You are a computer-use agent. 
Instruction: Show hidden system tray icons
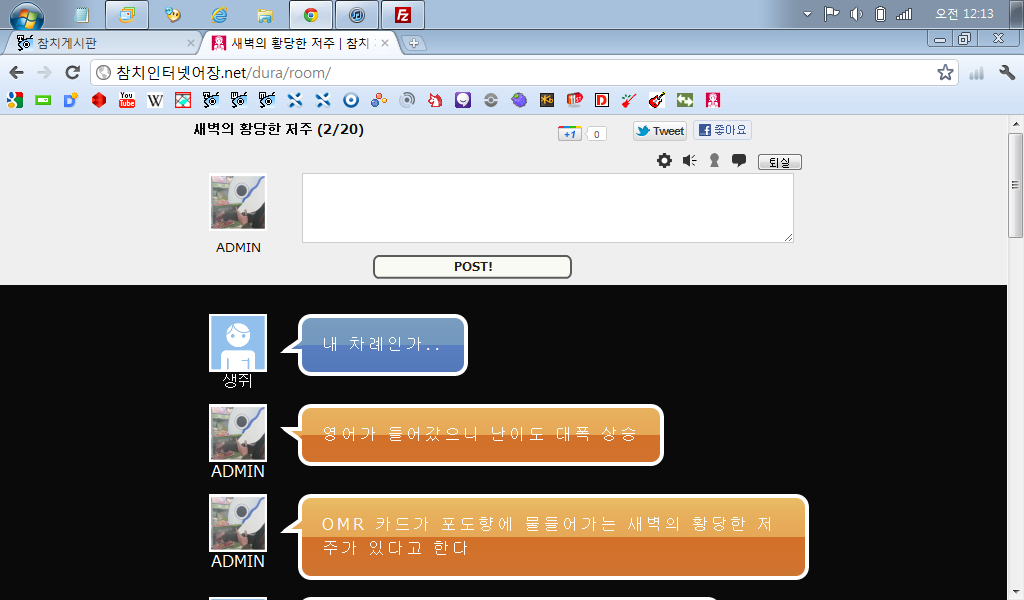[808, 14]
